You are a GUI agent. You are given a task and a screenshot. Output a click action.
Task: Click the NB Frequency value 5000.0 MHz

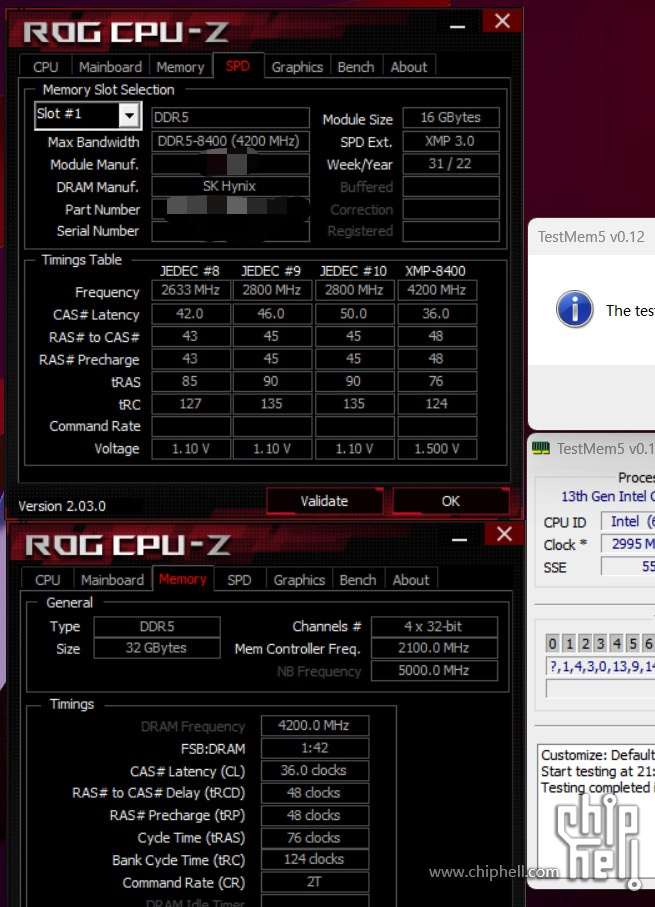pos(434,670)
